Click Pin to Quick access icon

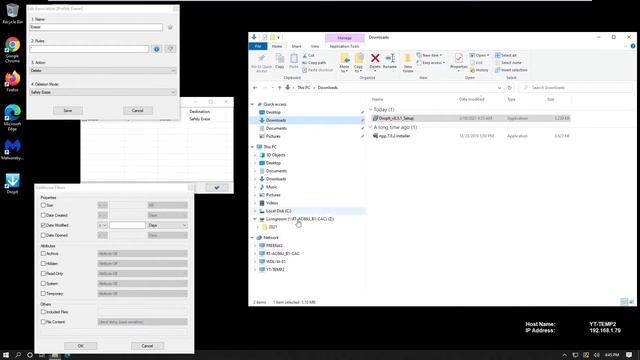point(261,62)
